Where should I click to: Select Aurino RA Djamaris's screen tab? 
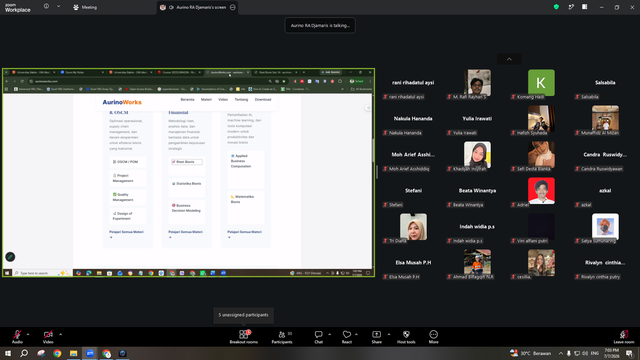pos(198,7)
